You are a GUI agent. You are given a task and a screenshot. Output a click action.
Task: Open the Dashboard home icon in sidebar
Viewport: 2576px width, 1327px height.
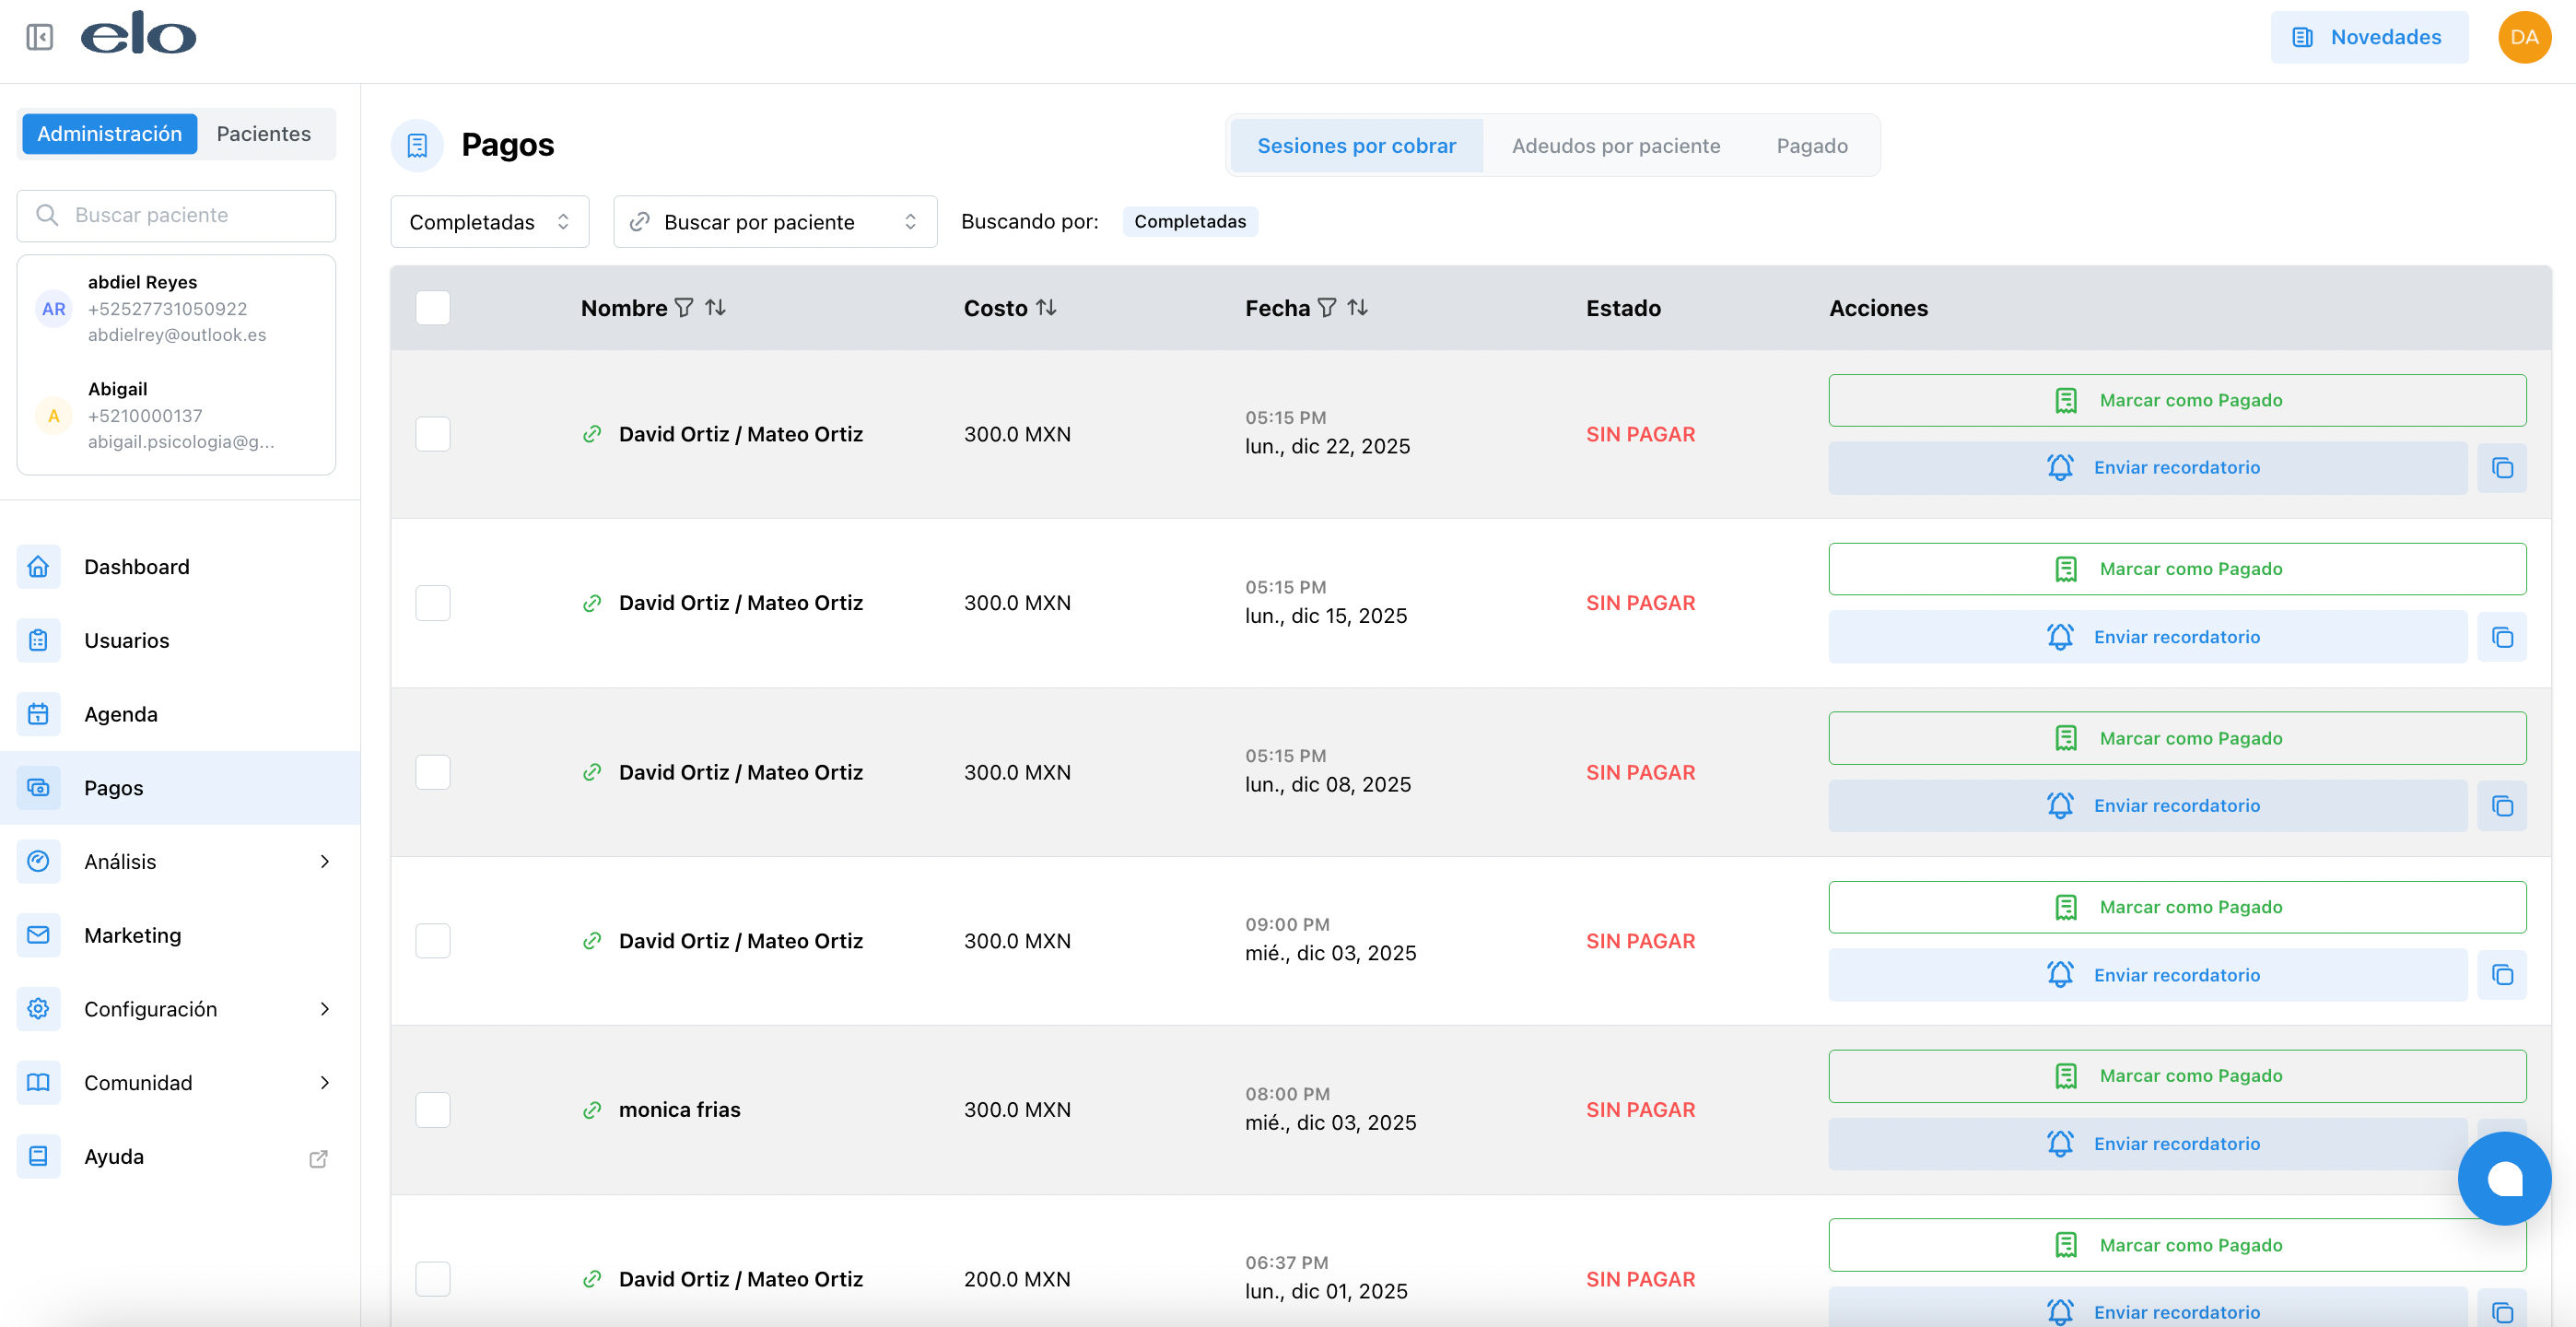(x=38, y=567)
